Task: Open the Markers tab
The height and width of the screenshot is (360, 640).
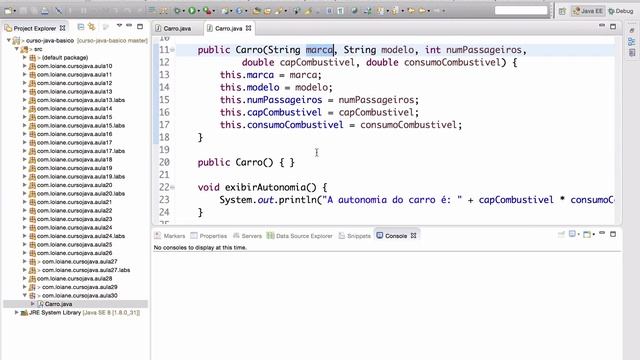Action: click(170, 236)
